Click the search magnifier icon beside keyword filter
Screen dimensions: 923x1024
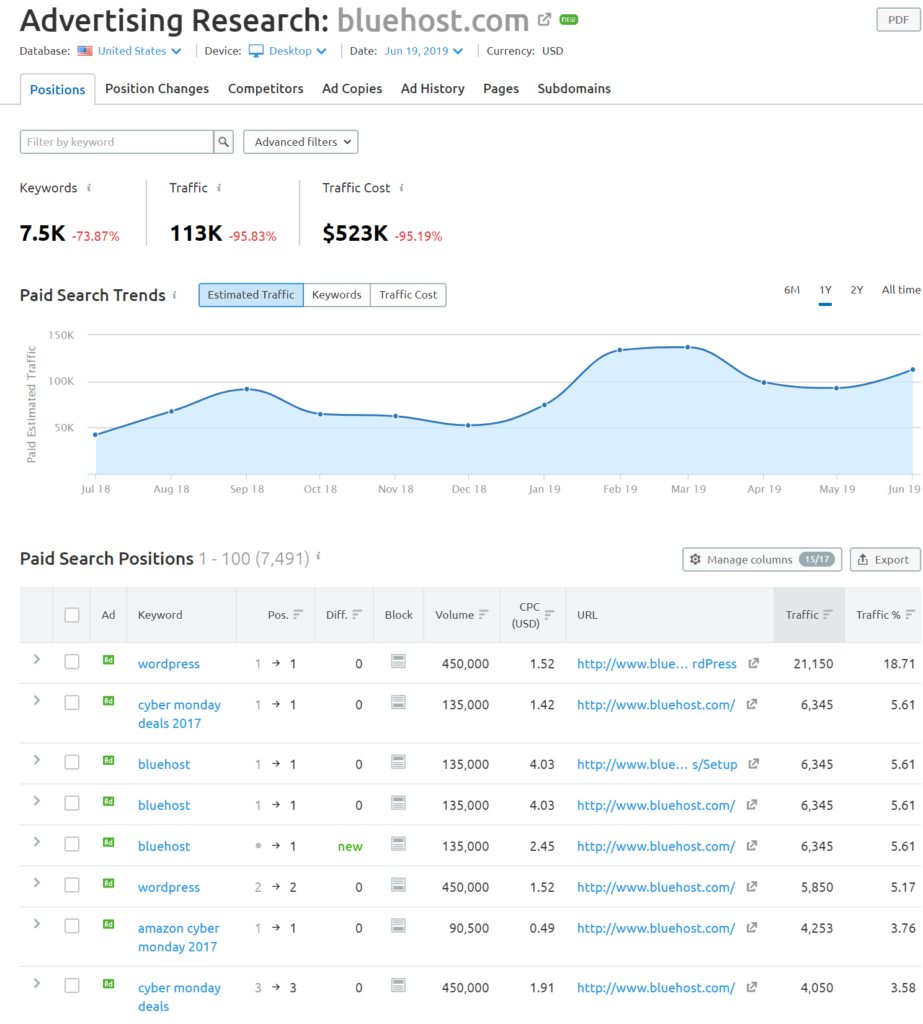pos(225,142)
